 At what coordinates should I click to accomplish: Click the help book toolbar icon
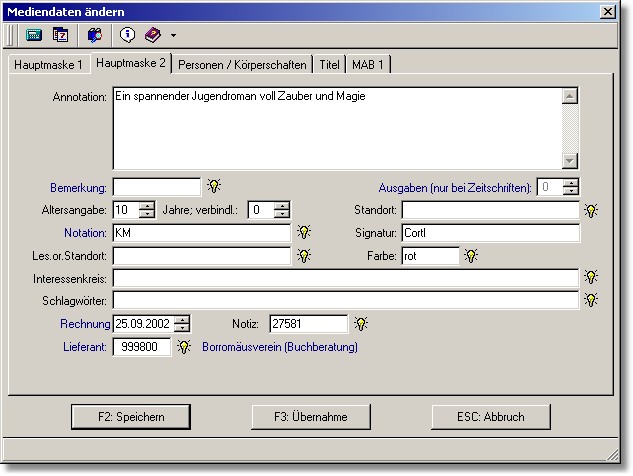152,34
